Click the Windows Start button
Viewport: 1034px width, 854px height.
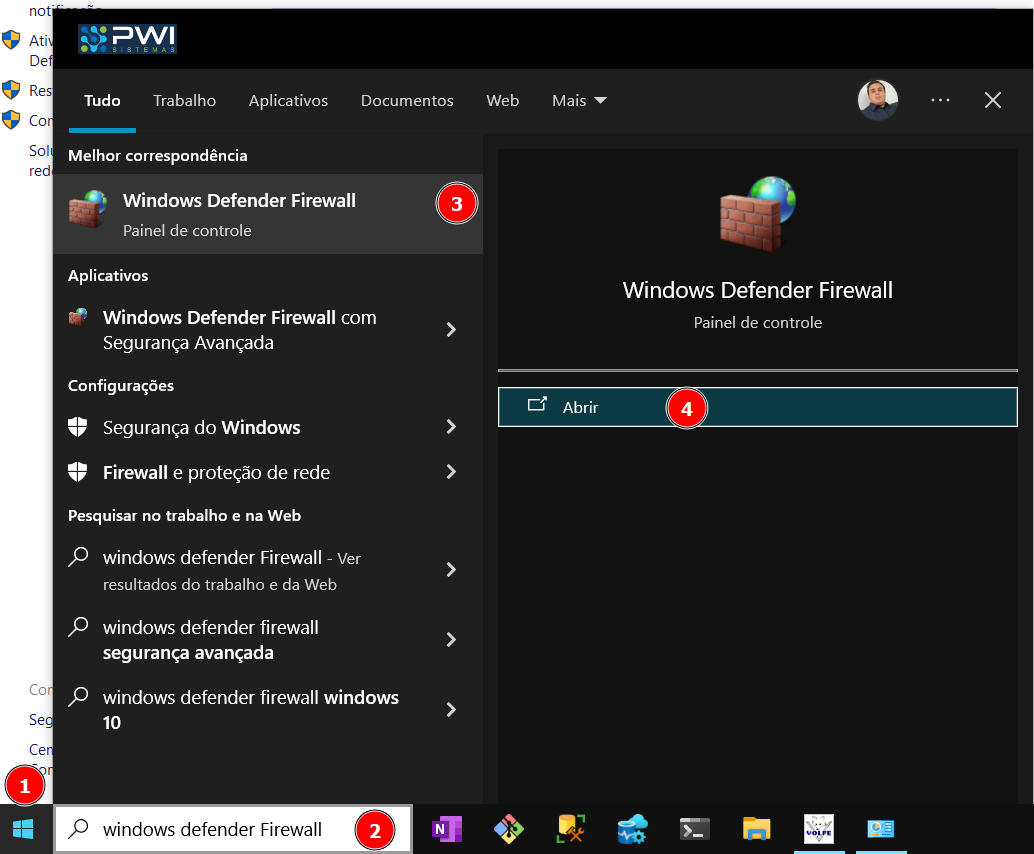23,829
